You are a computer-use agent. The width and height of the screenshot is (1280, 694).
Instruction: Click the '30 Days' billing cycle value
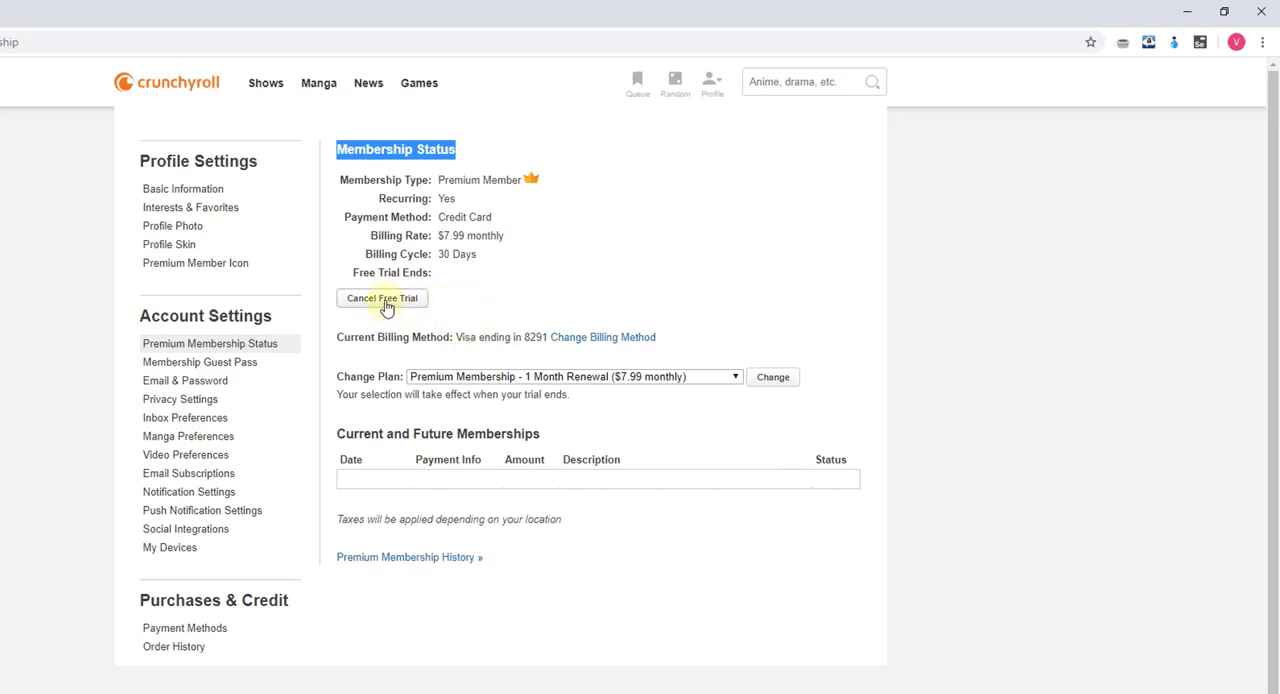(x=457, y=254)
